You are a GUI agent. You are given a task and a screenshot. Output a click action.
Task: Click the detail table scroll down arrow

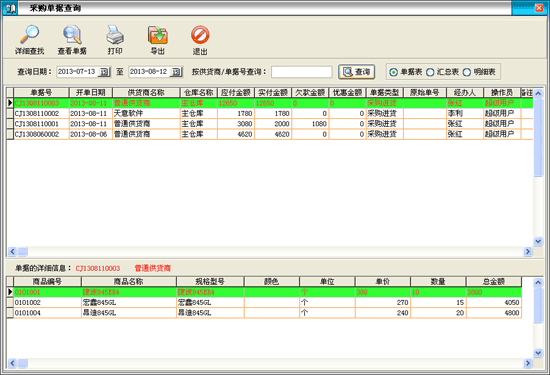coord(538,353)
